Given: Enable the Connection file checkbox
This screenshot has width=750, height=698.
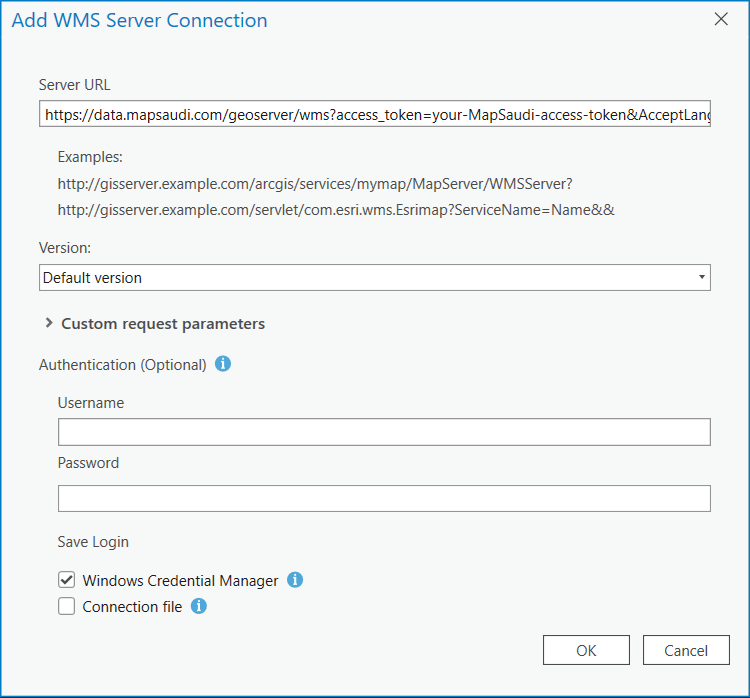Looking at the screenshot, I should (x=67, y=606).
